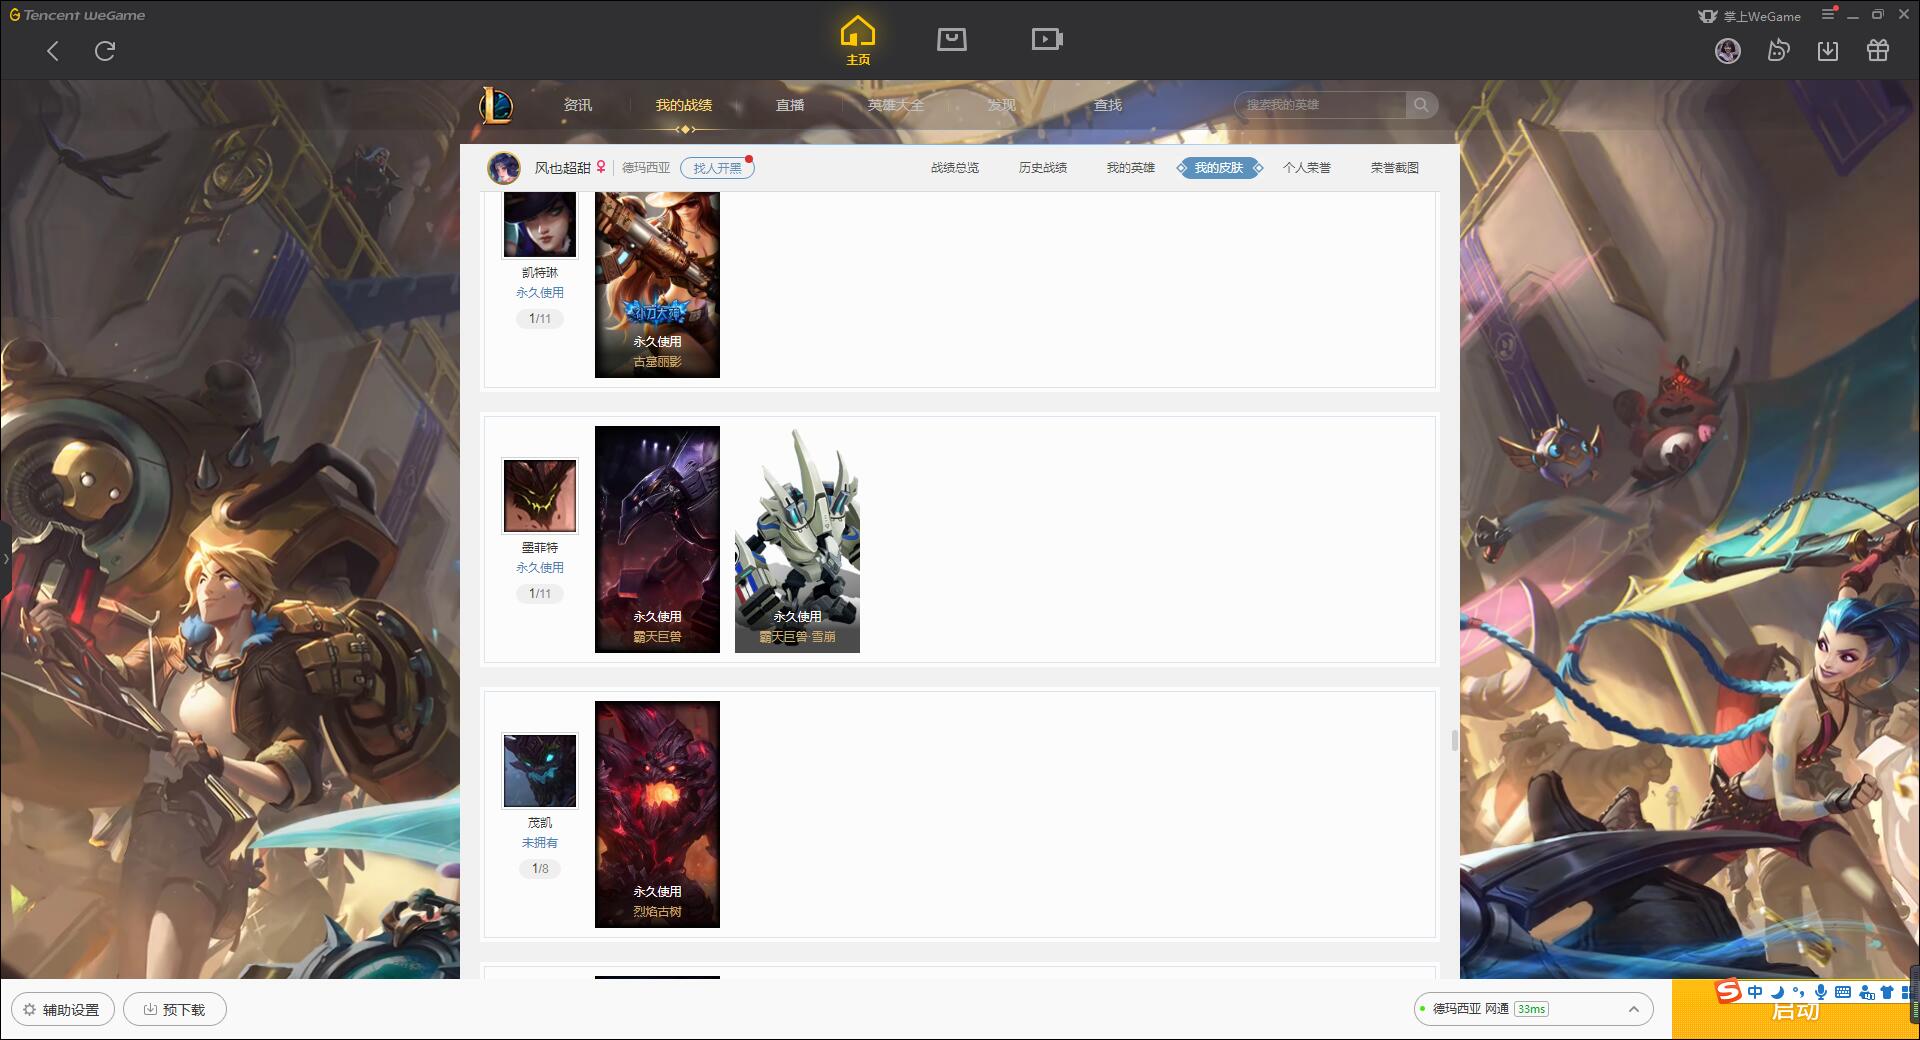The width and height of the screenshot is (1920, 1040).
Task: Open the Sogou soft keyboard icon
Action: pos(1843,992)
